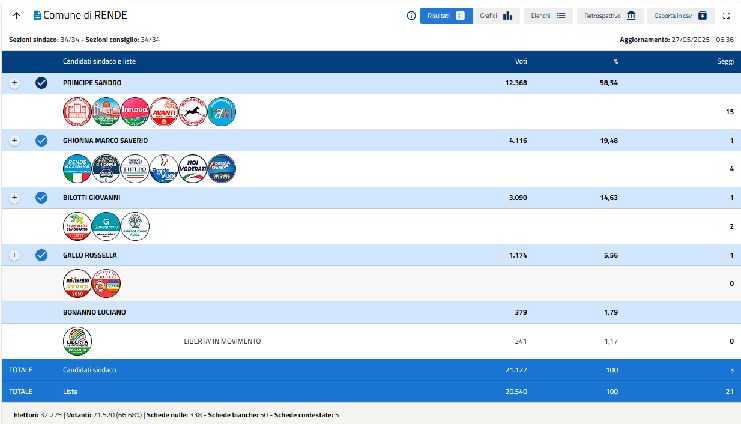This screenshot has width=741, height=424.
Task: Toggle the checkmark for BILOTTI GIOVANNI
Action: pos(41,198)
